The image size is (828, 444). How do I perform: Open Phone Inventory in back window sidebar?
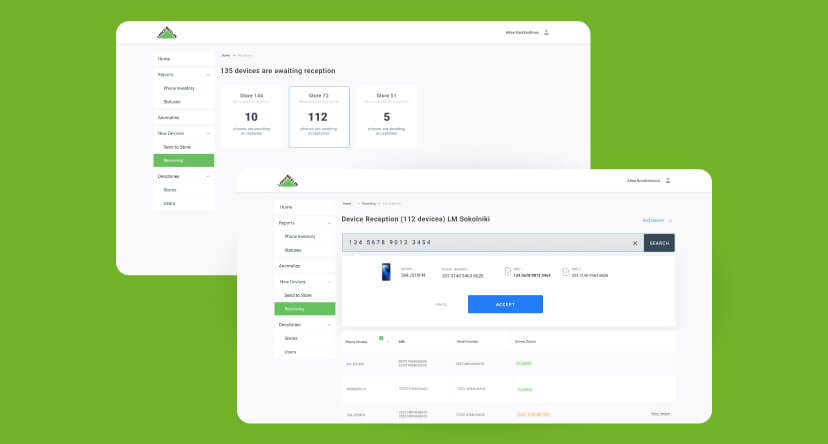(x=180, y=88)
